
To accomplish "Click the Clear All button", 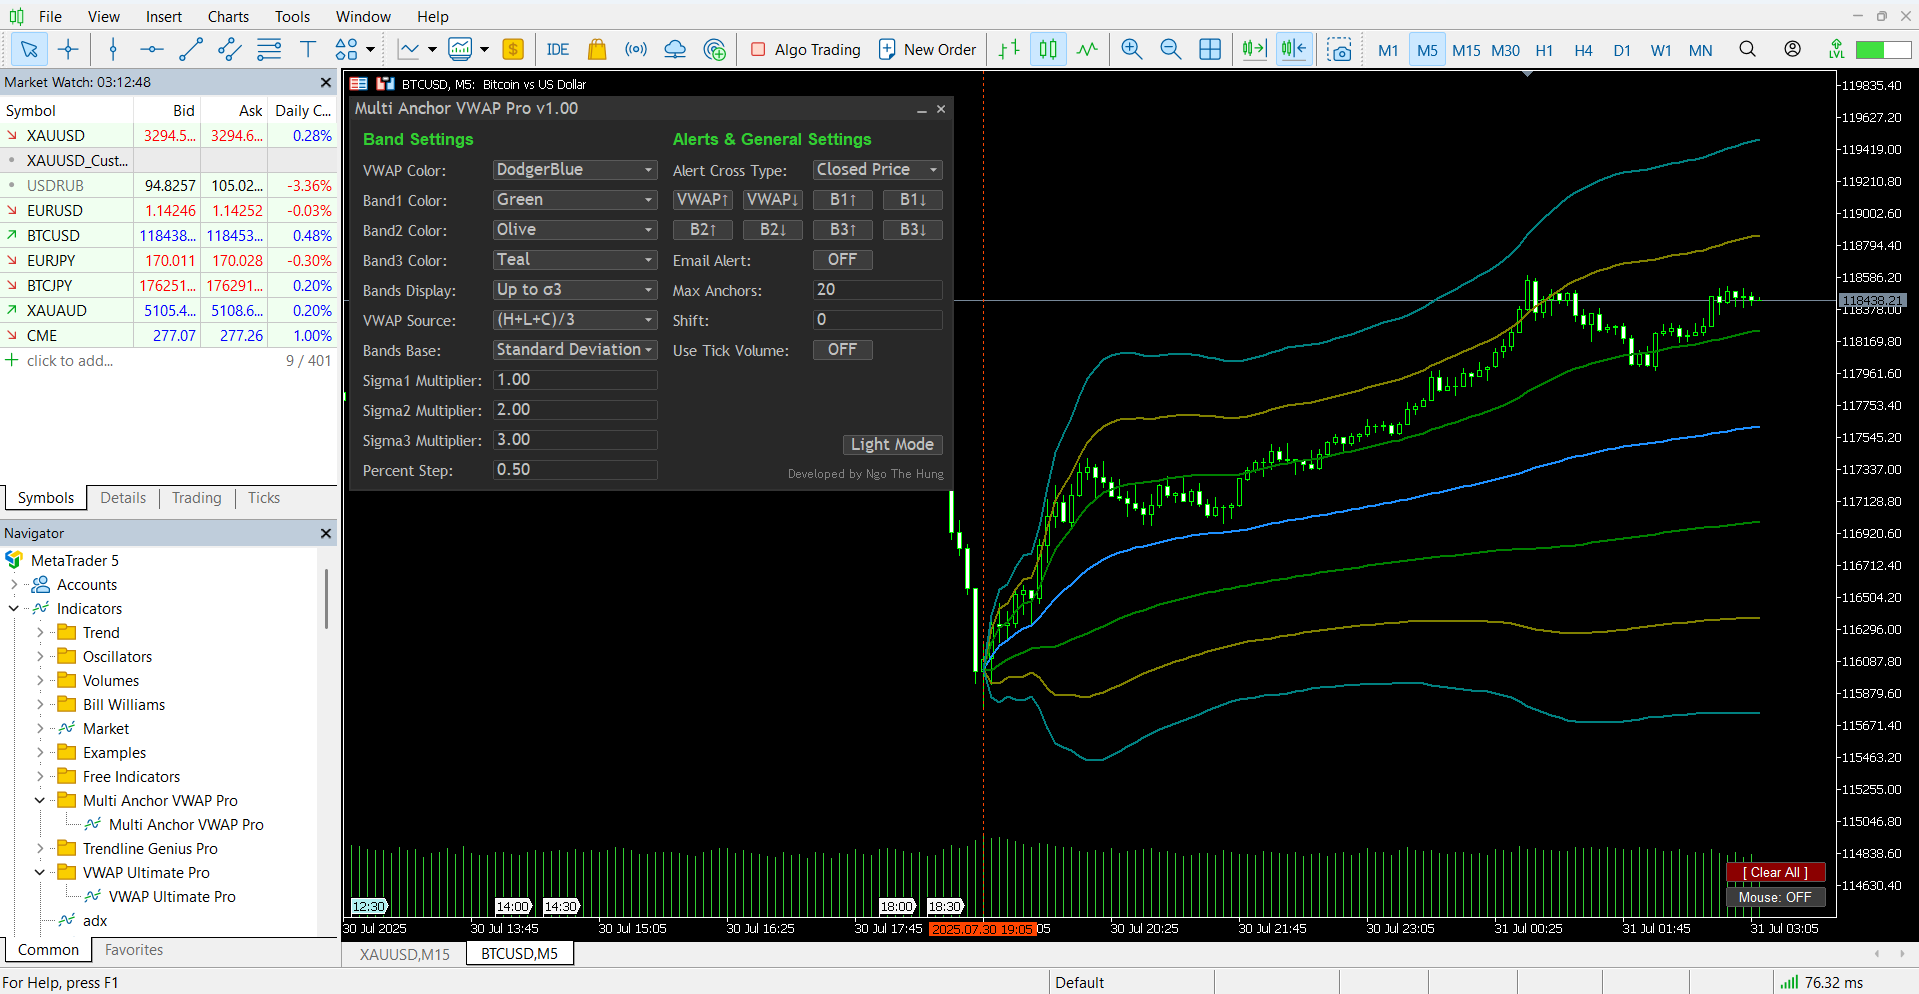I will coord(1775,873).
